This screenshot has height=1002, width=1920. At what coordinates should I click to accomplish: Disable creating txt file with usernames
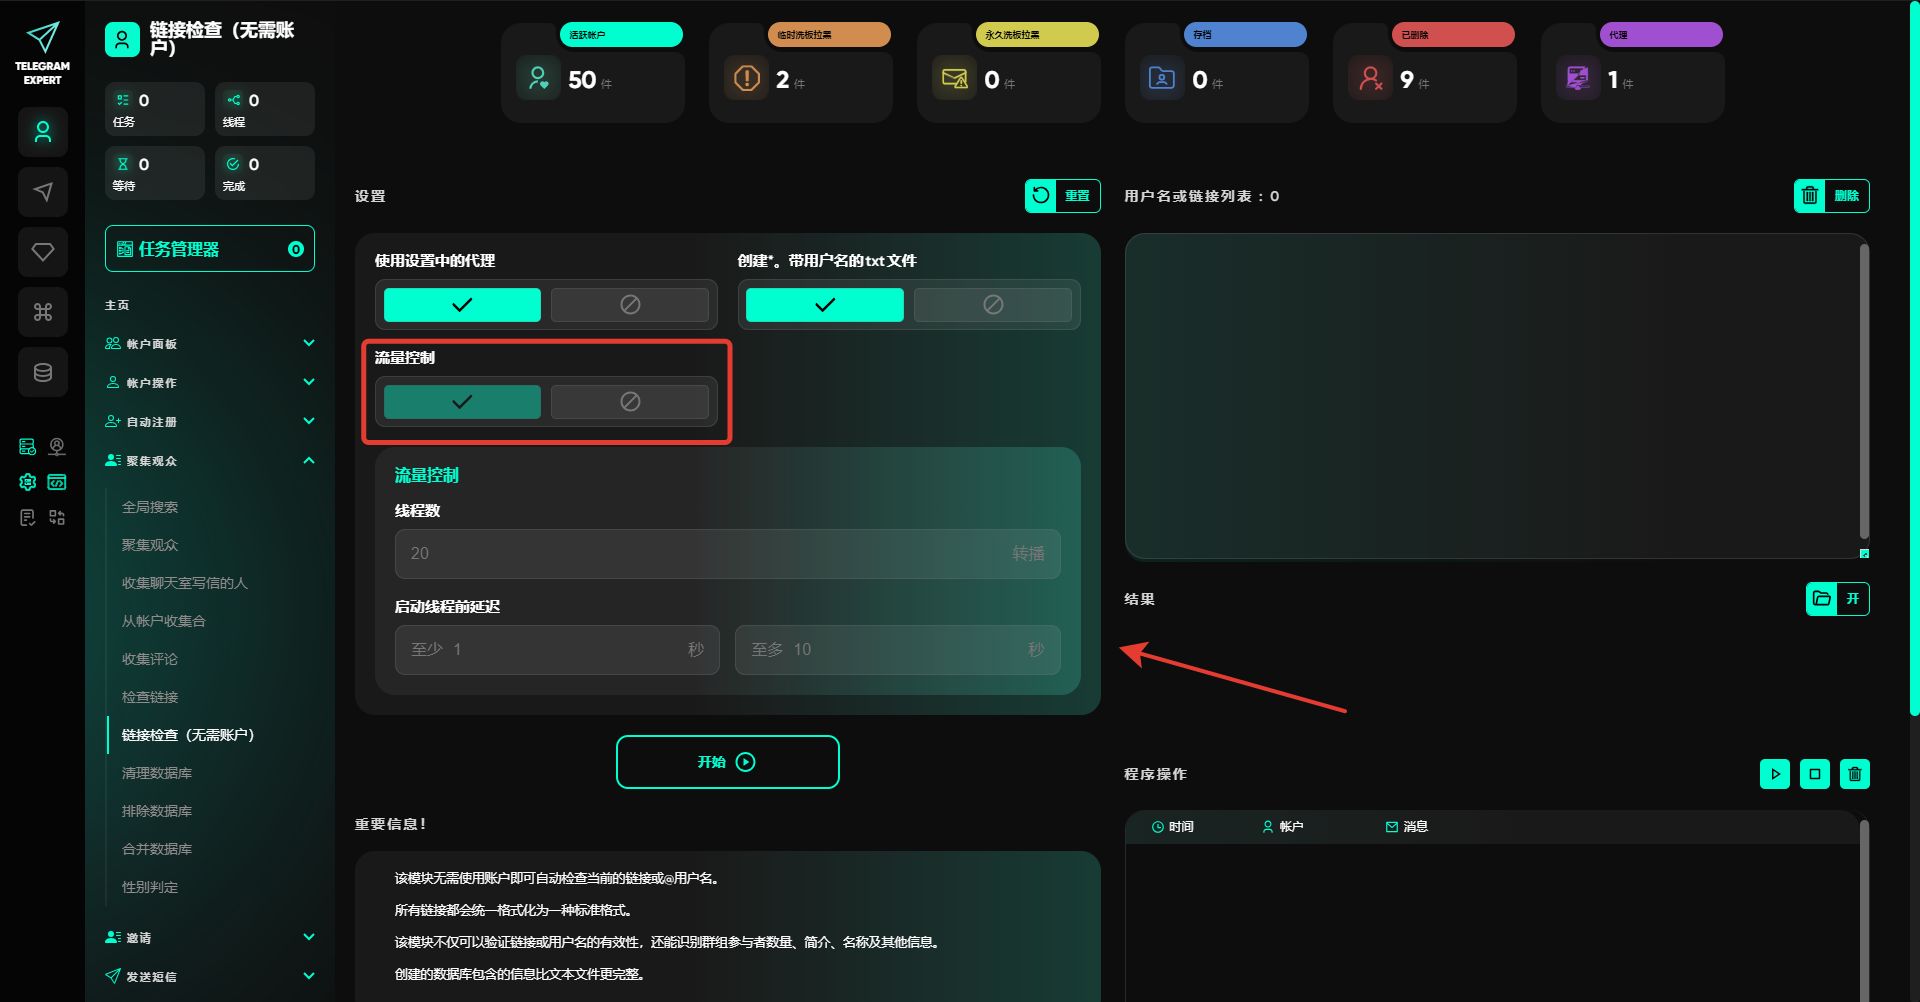tap(992, 305)
